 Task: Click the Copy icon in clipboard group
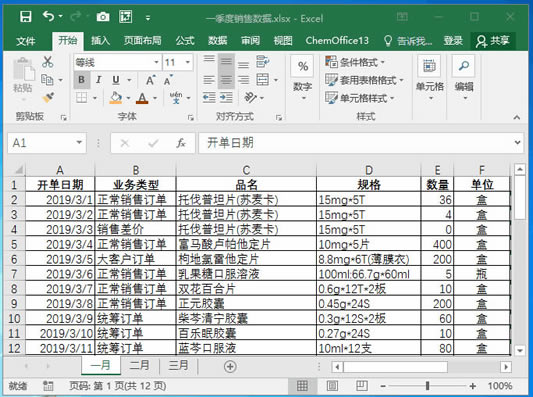(47, 80)
